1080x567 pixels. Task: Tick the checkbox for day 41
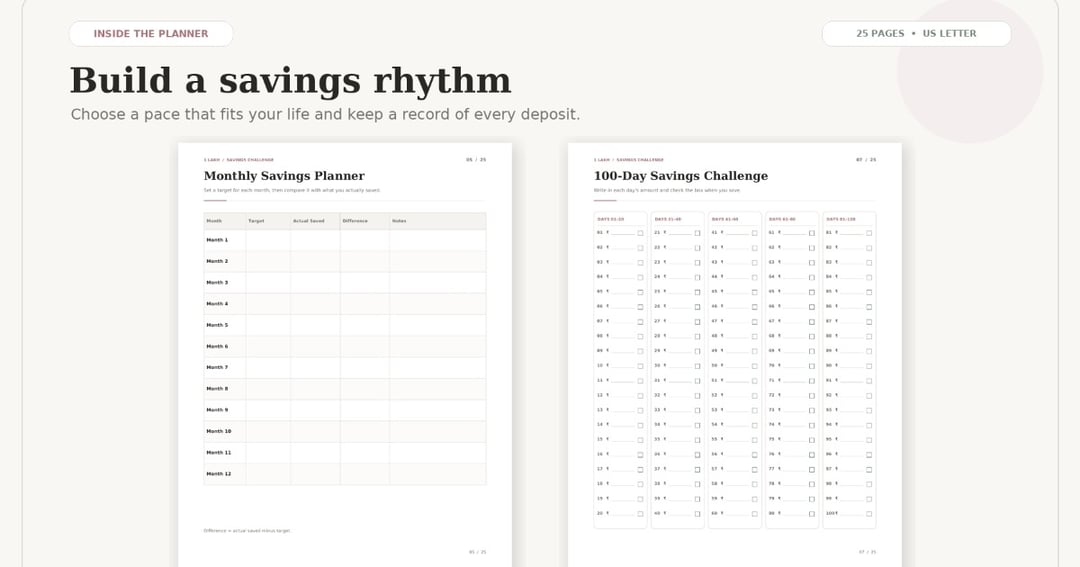755,233
